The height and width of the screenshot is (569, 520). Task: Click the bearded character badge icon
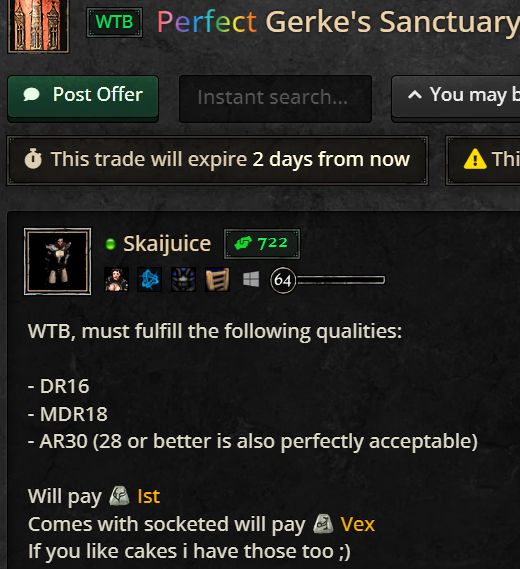[x=116, y=279]
